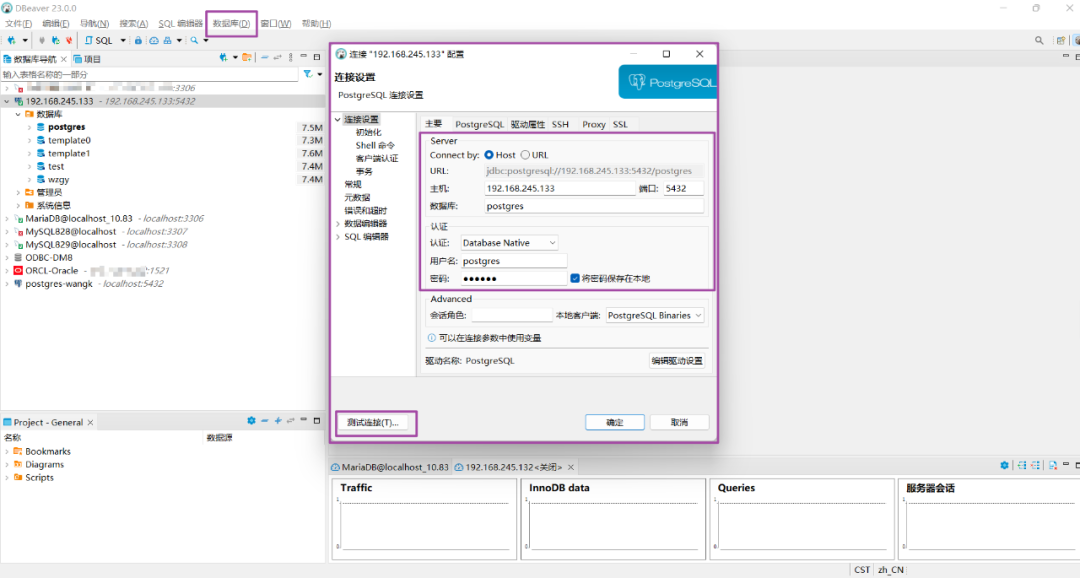The height and width of the screenshot is (578, 1080).
Task: Click the red invalidate connection icon
Action: [68, 41]
